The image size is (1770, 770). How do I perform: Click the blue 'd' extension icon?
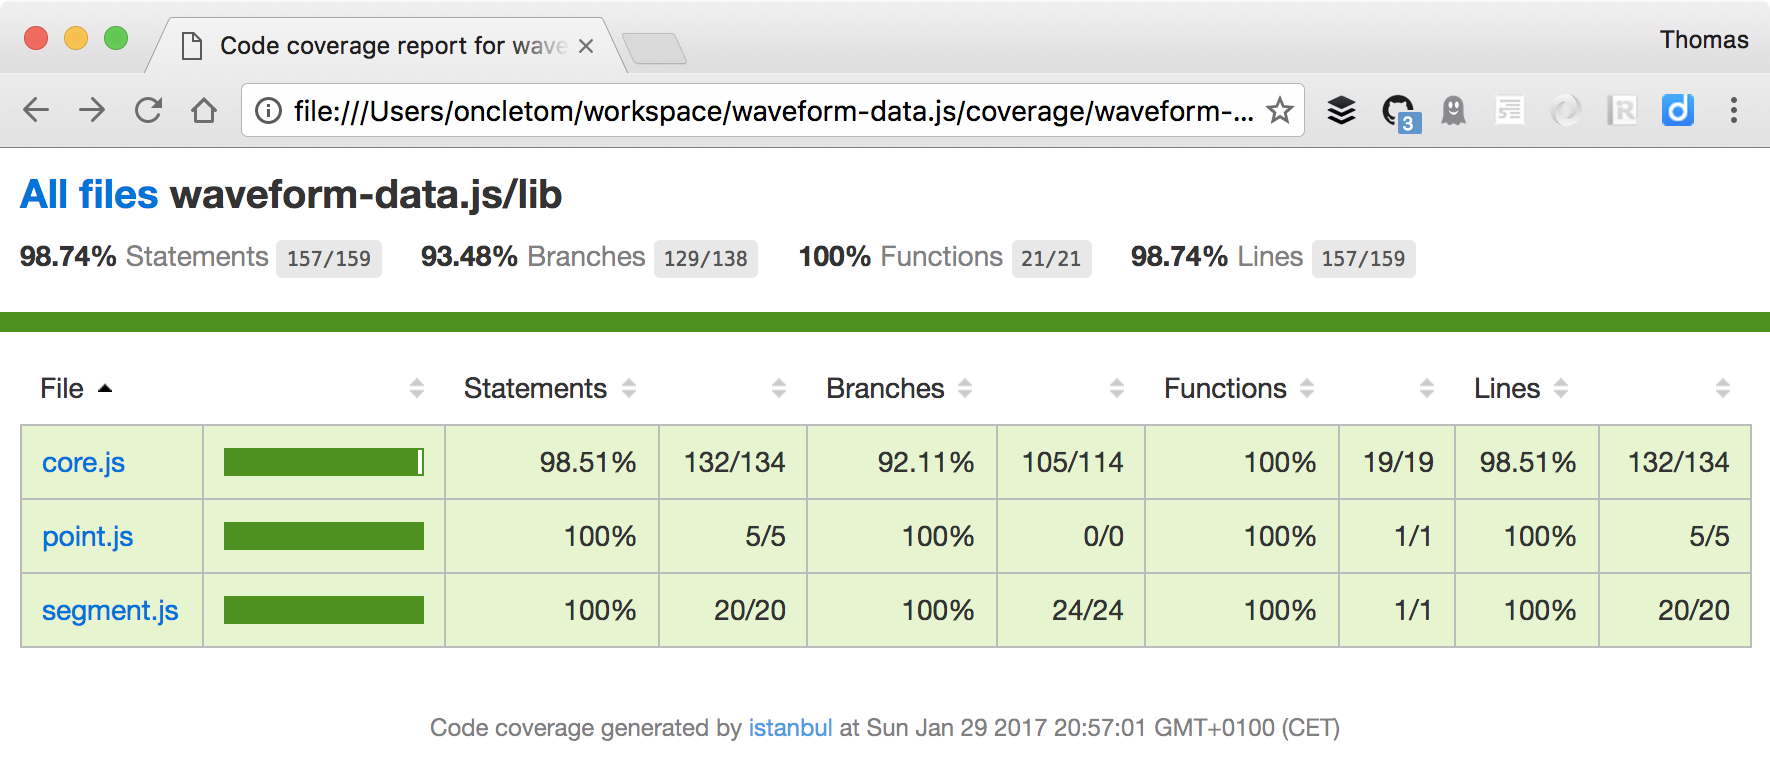(x=1677, y=110)
